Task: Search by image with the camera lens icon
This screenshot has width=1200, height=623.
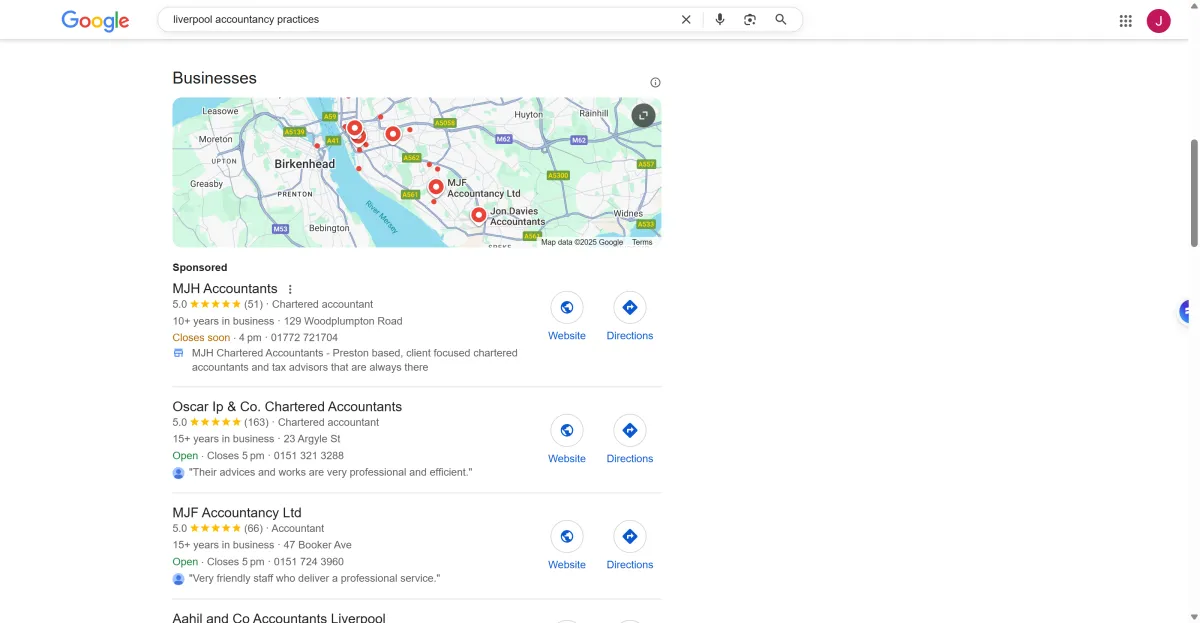Action: click(750, 19)
